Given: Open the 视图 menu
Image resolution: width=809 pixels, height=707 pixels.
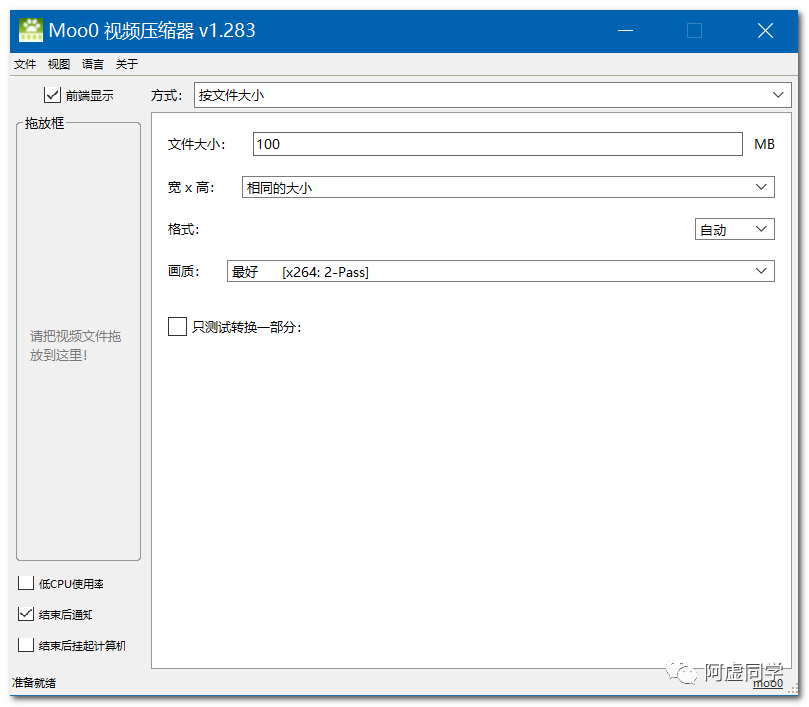Looking at the screenshot, I should pos(59,64).
